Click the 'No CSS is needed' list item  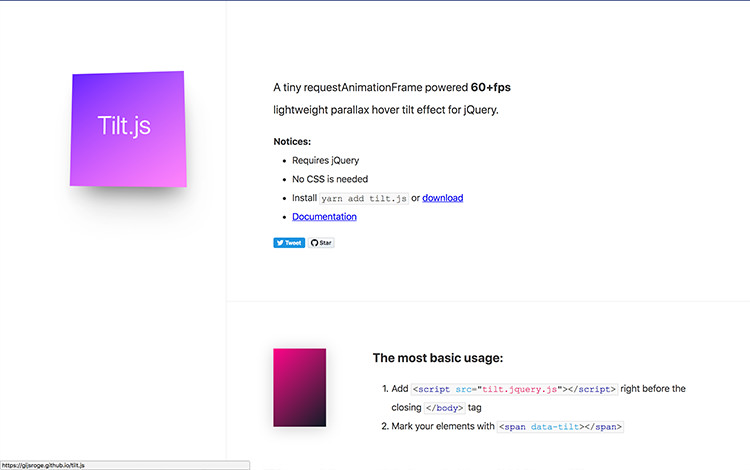point(330,179)
